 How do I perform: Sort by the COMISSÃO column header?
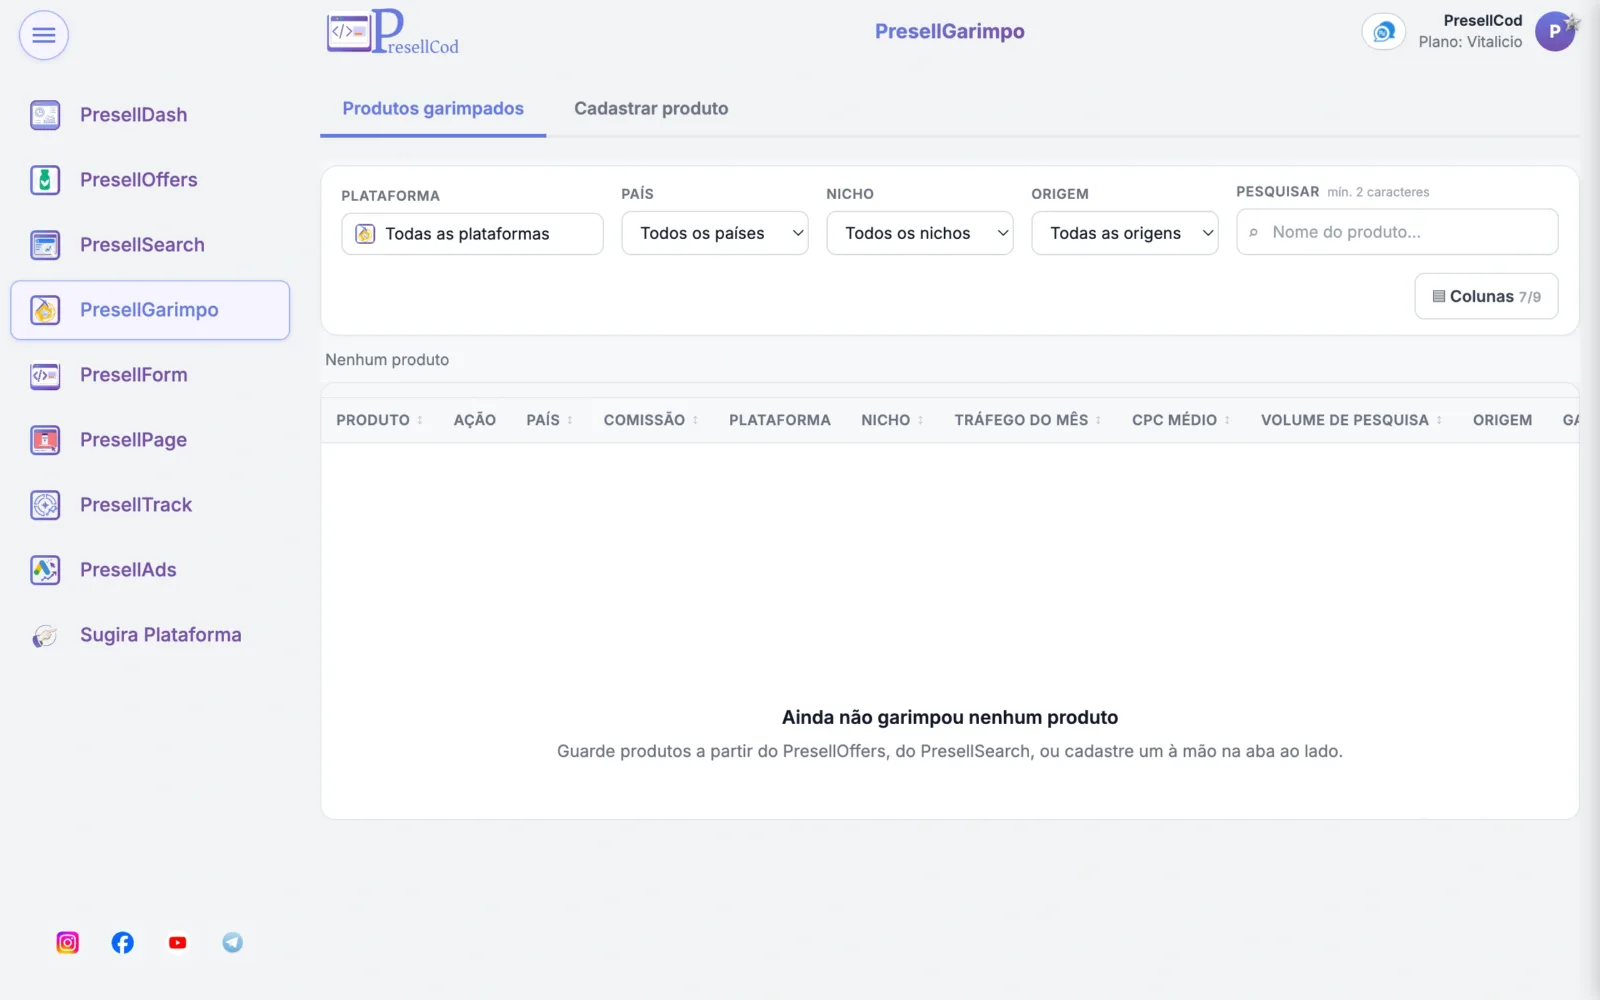pos(651,420)
